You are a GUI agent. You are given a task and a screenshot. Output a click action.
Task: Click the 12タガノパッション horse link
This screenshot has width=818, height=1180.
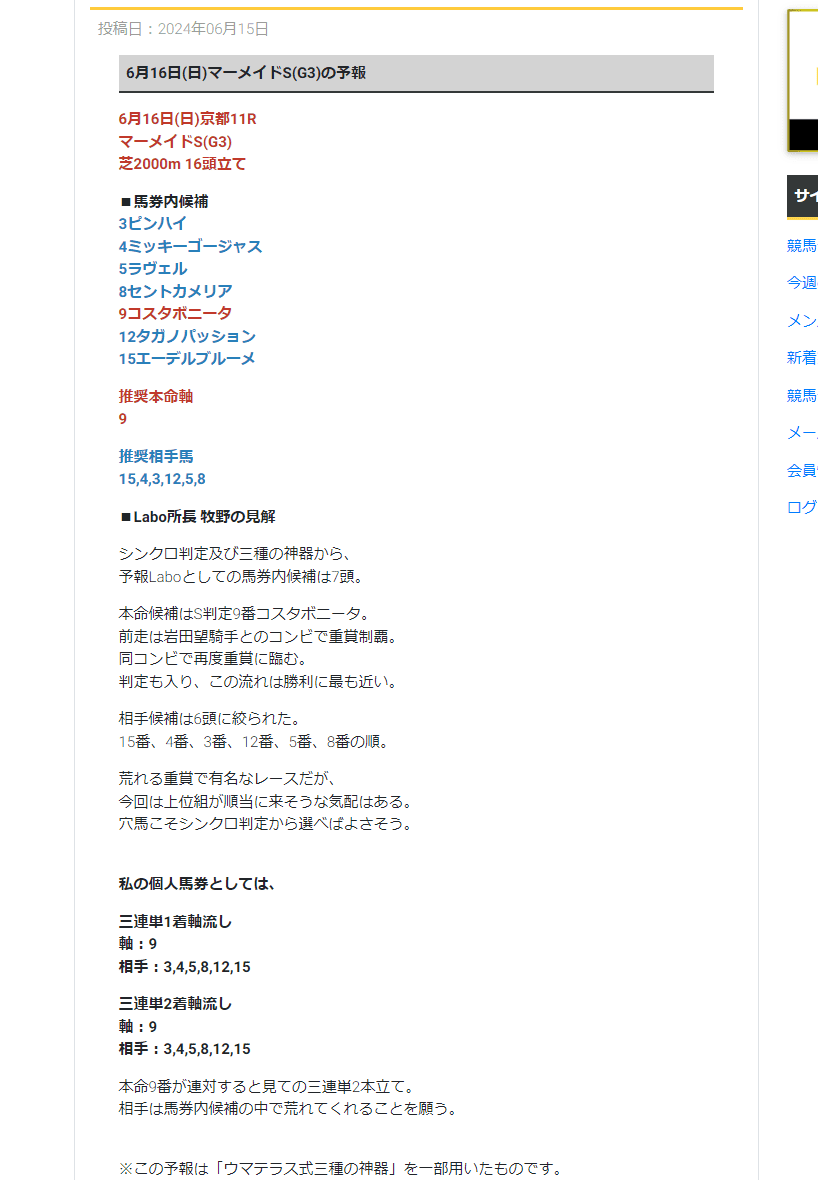coord(187,337)
